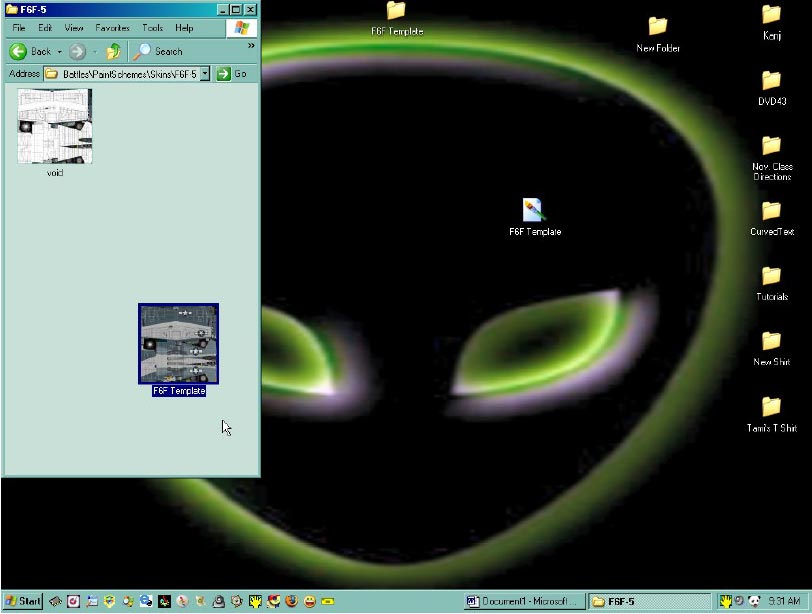Click the Start button
This screenshot has height=614, width=812.
tap(22, 601)
